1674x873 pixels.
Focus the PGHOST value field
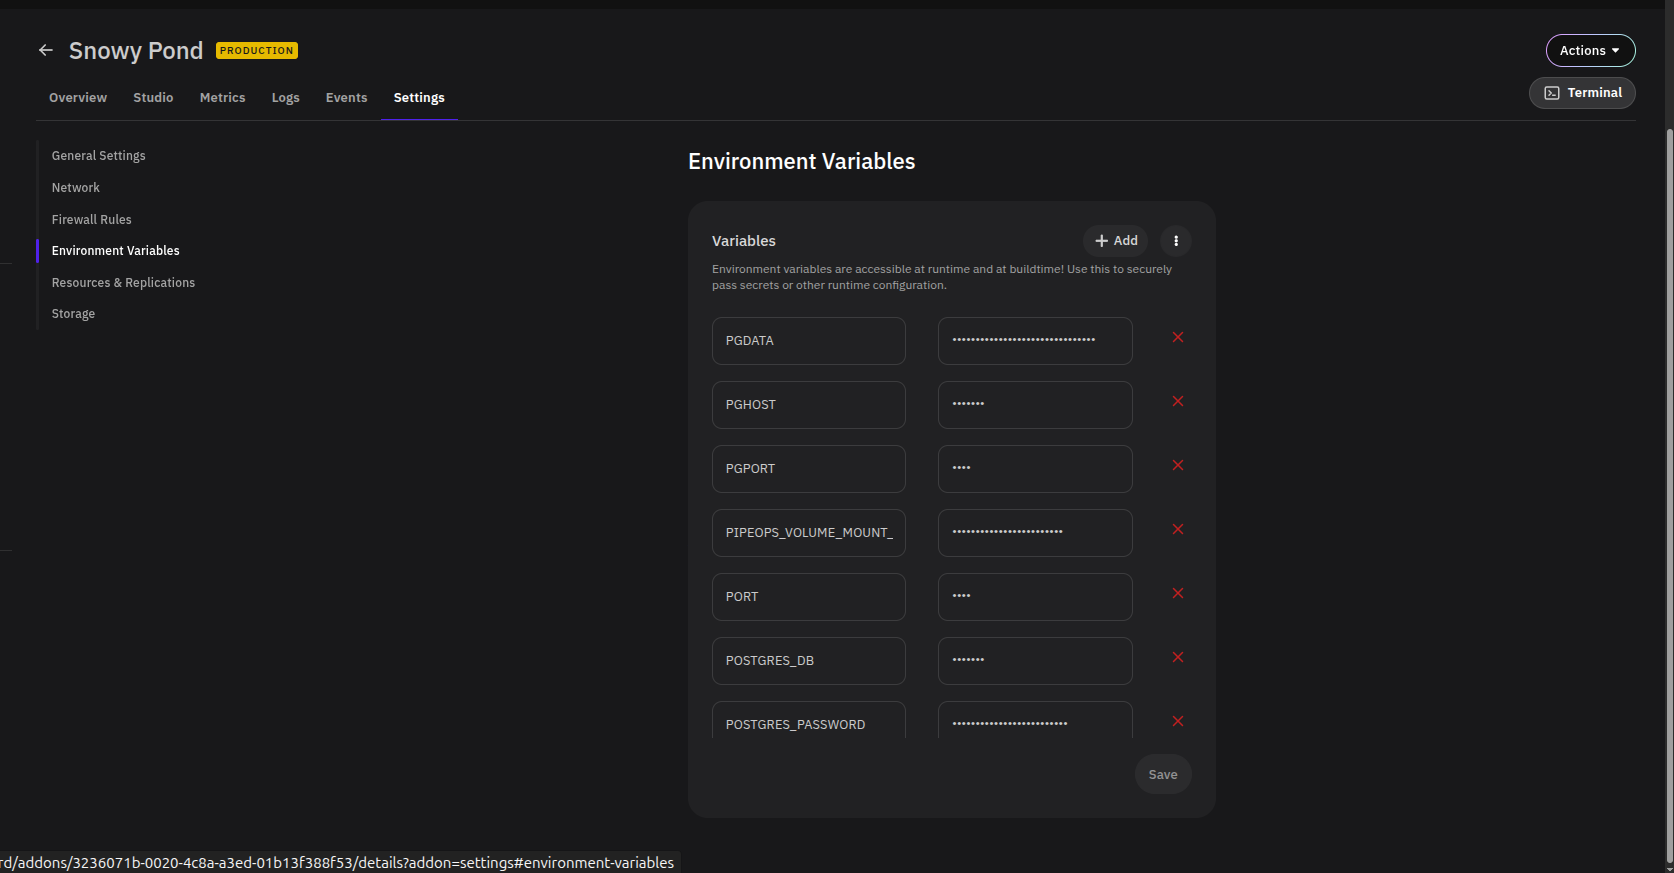point(1035,405)
